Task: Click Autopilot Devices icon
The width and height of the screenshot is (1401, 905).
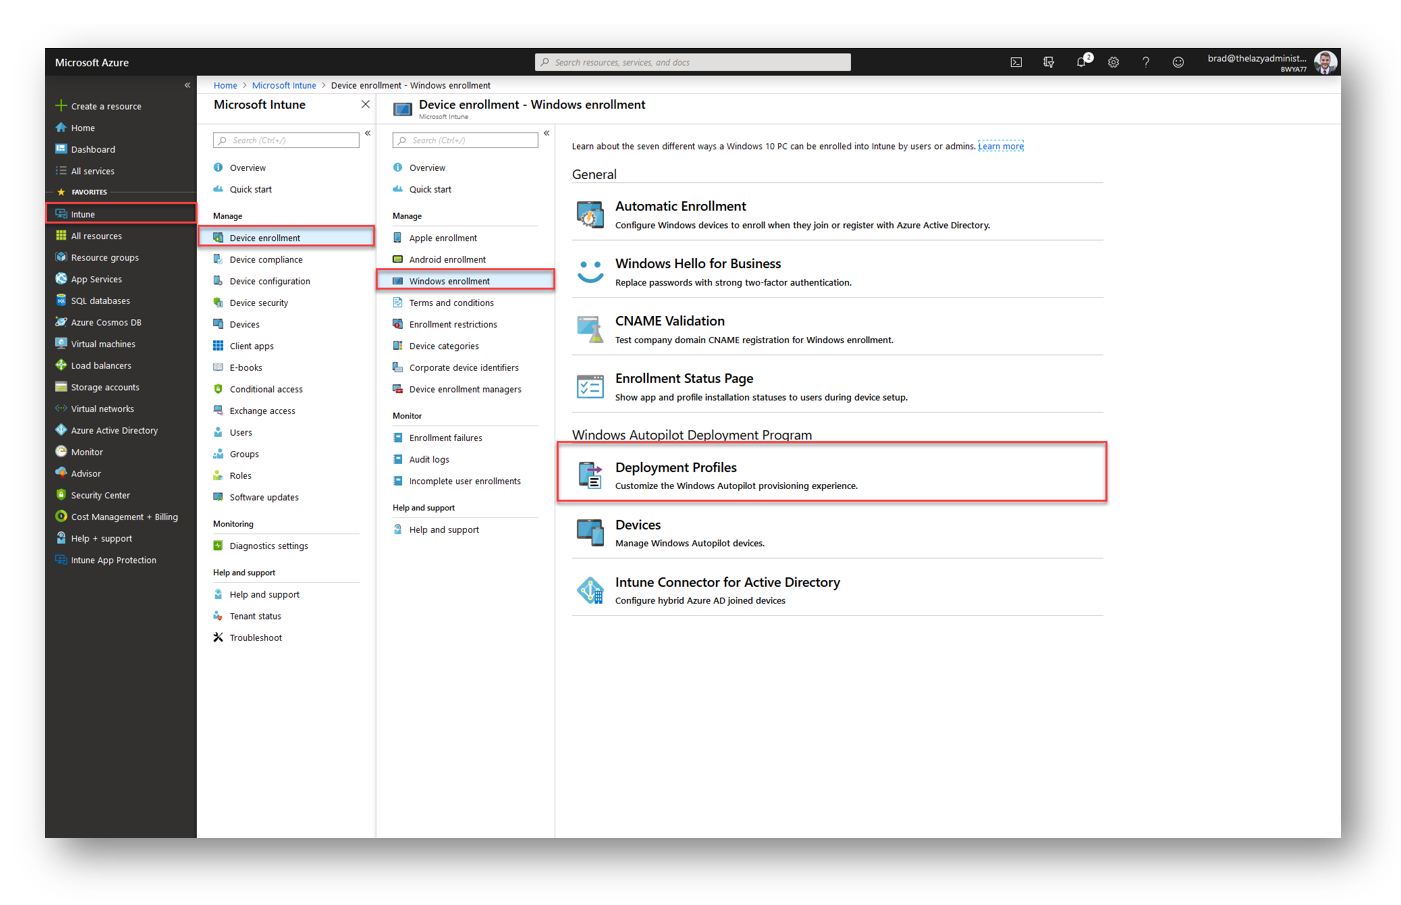Action: [590, 532]
